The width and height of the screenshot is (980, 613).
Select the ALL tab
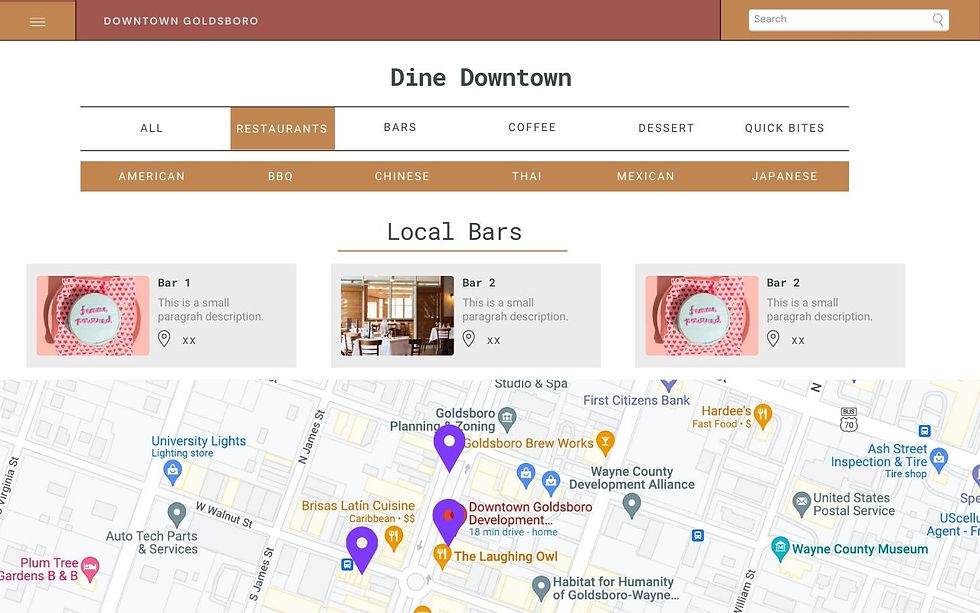(x=151, y=128)
